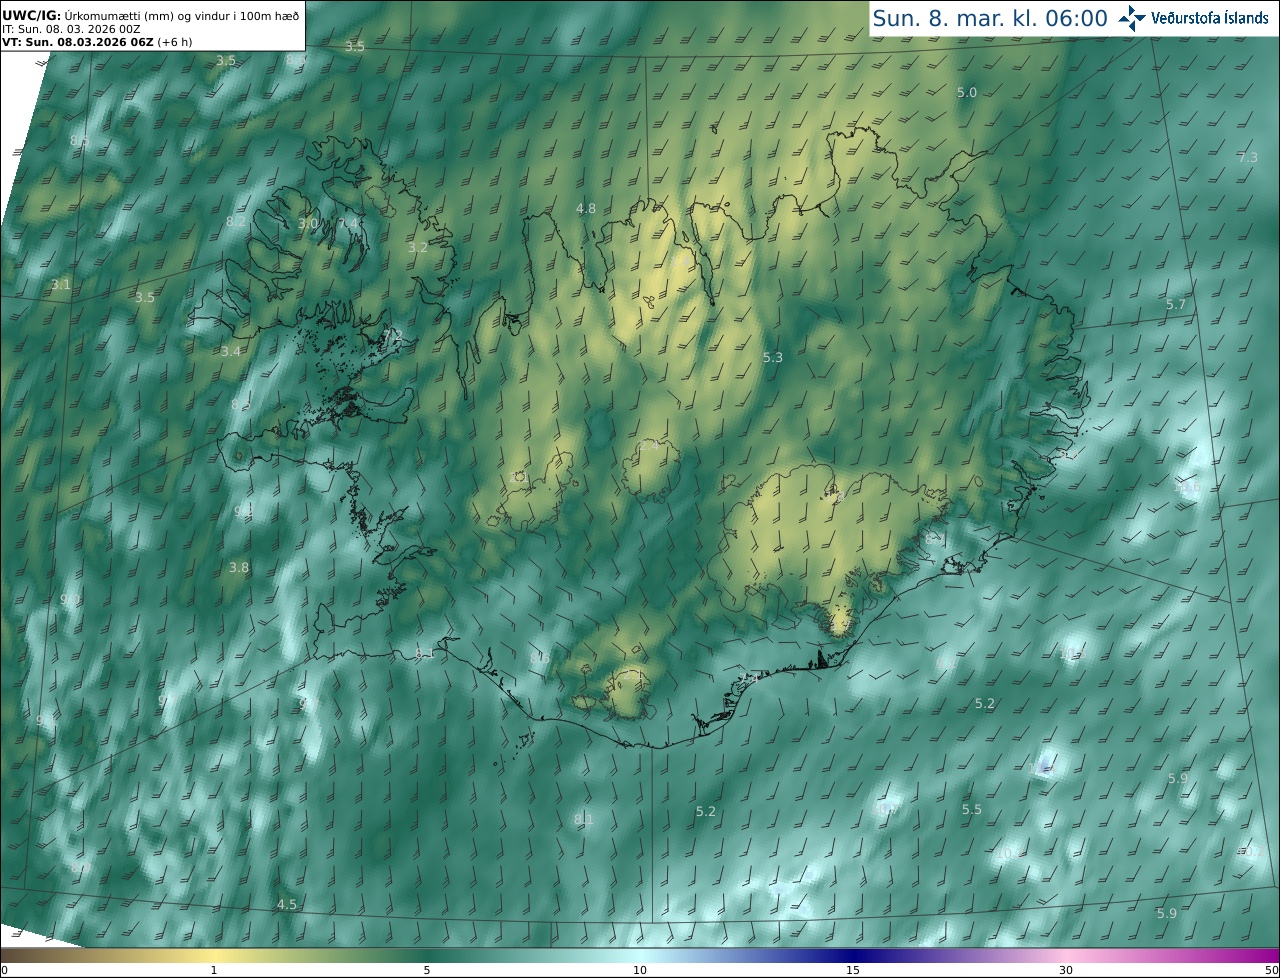Click the '3.4' value on the map

click(x=231, y=351)
